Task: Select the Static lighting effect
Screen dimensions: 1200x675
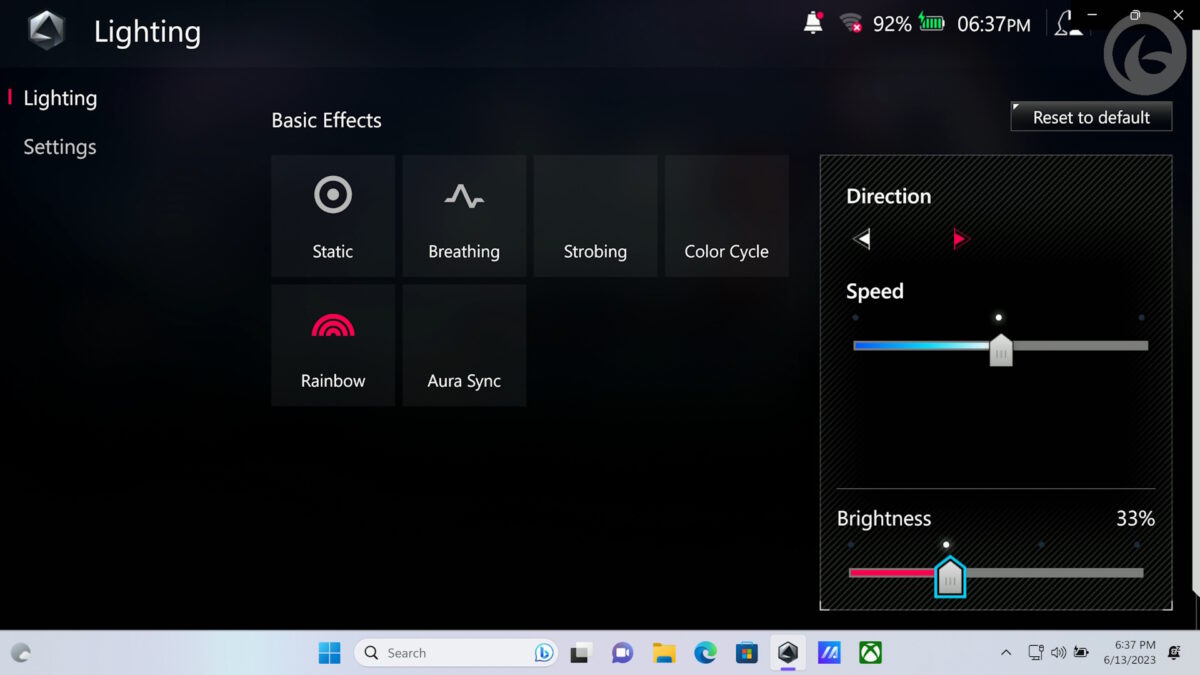Action: [x=332, y=215]
